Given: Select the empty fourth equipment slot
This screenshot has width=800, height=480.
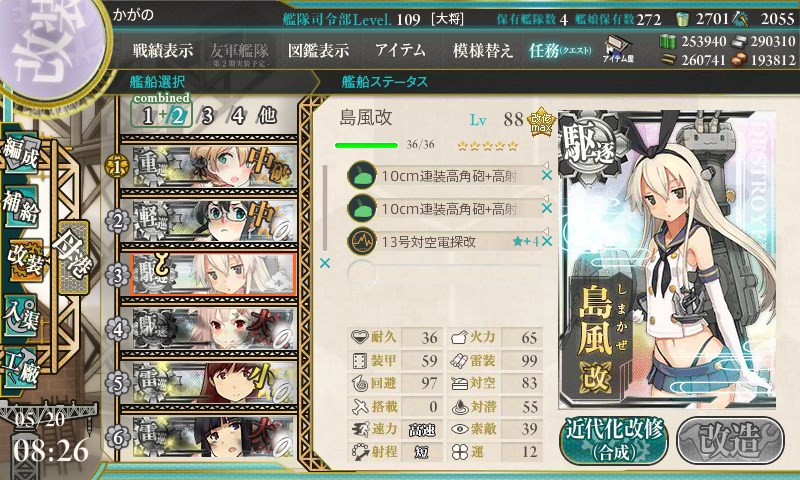Looking at the screenshot, I should pos(444,273).
